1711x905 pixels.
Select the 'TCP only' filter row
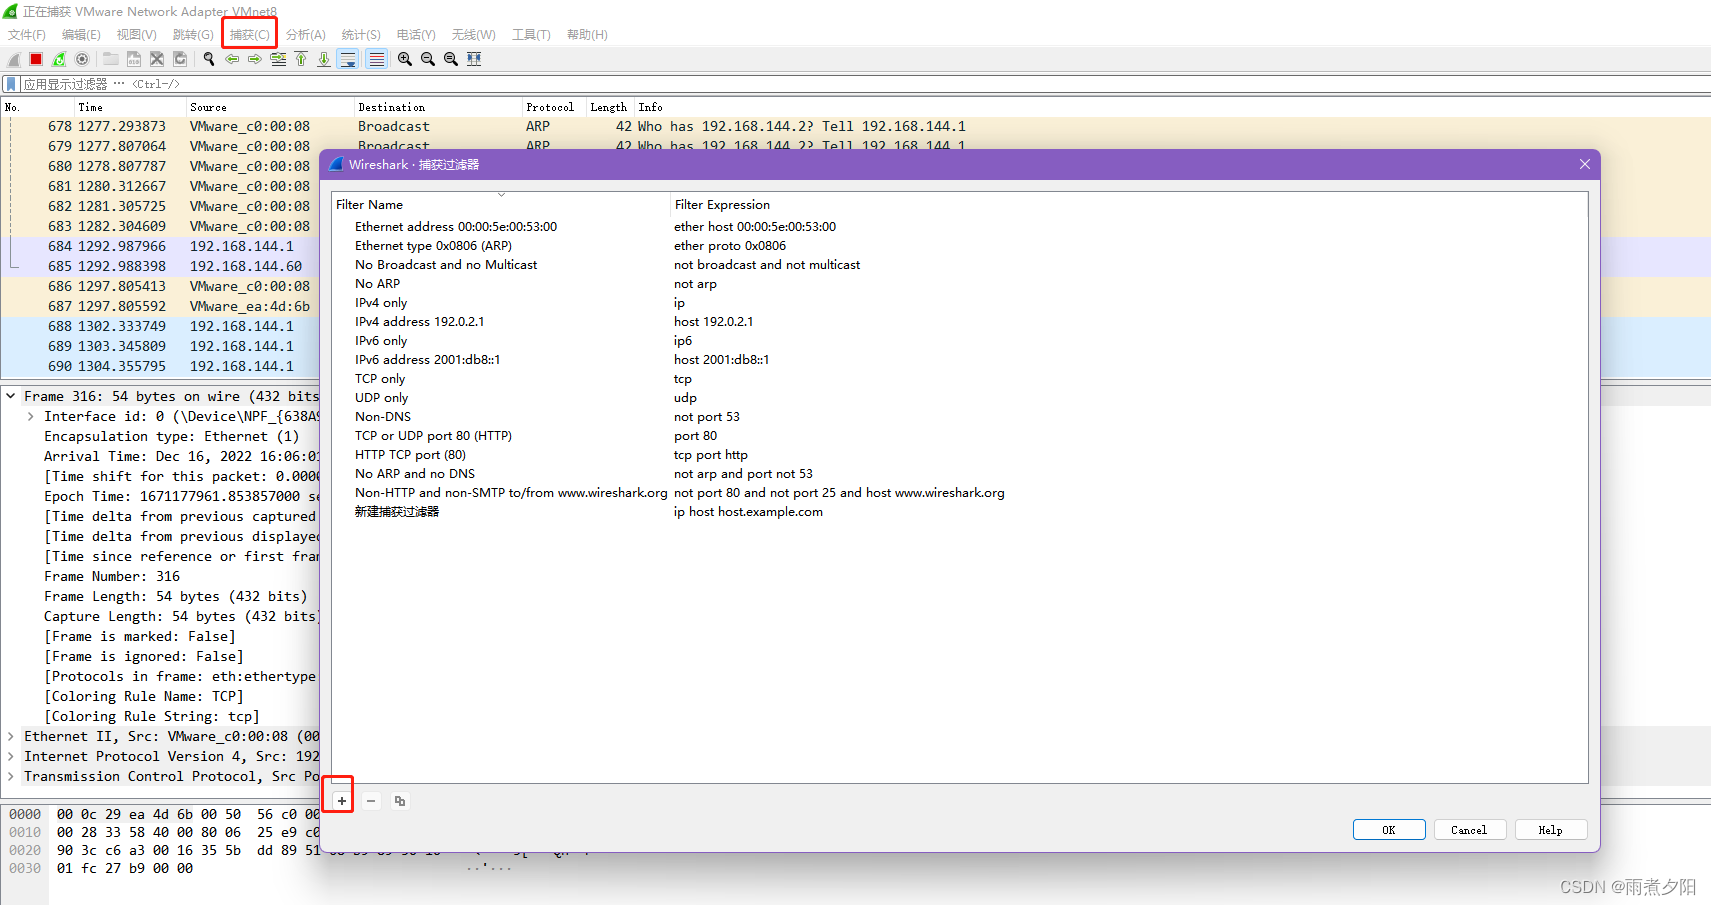(x=380, y=379)
